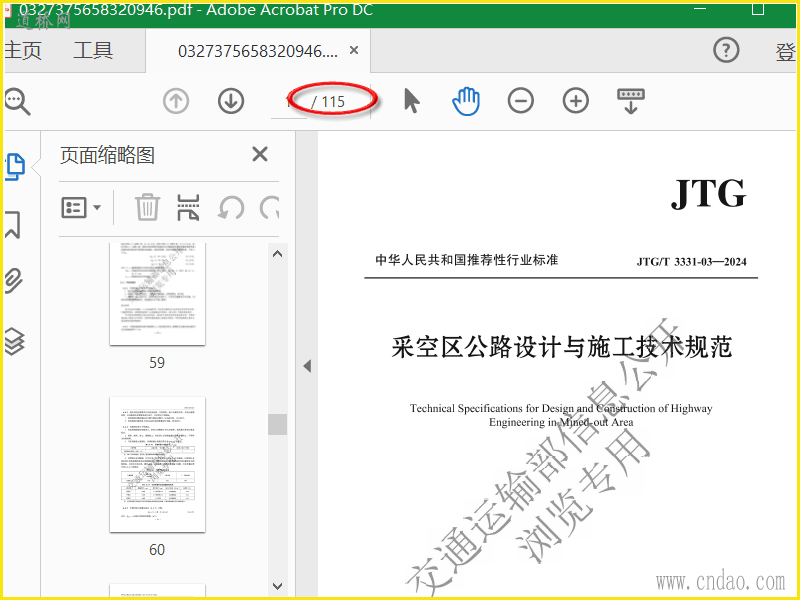Open the Find text search tool
Screen dimensions: 800x600
click(x=17, y=101)
